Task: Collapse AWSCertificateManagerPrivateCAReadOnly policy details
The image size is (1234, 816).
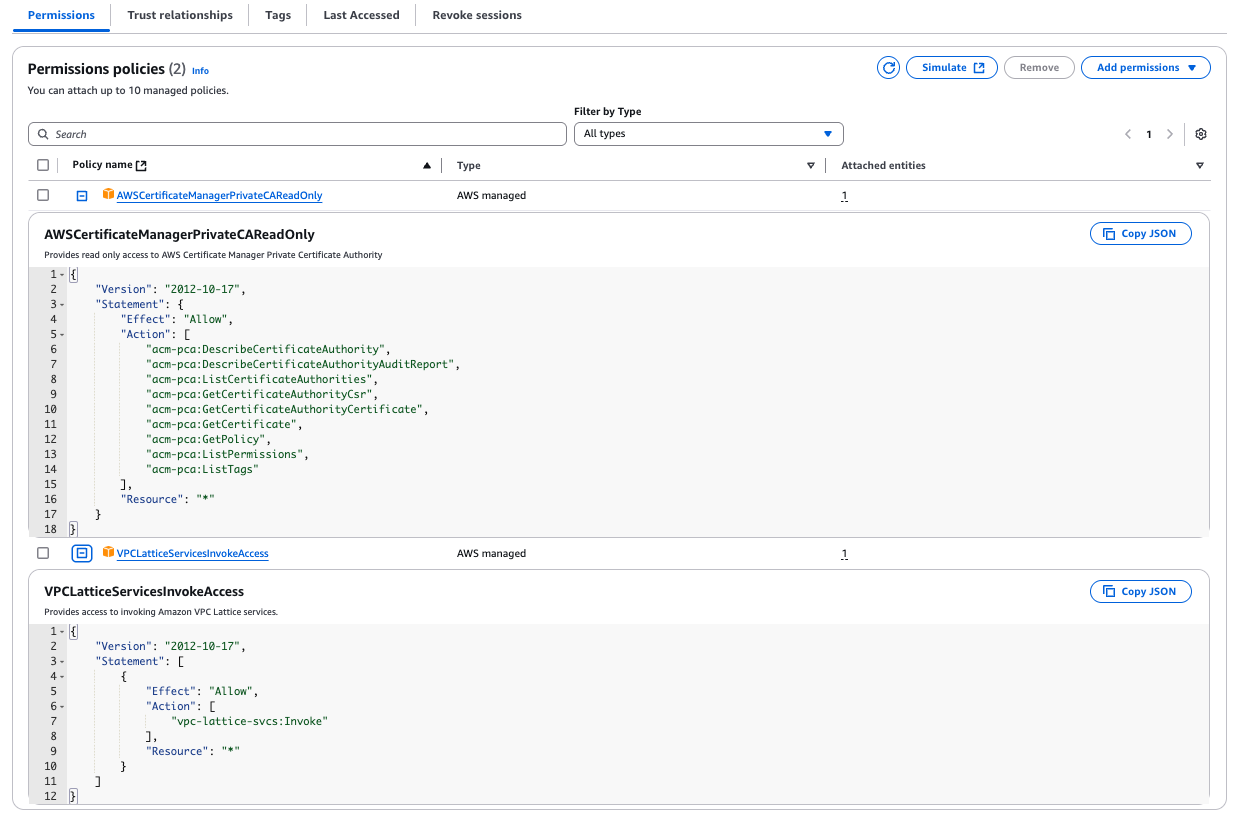Action: click(82, 196)
